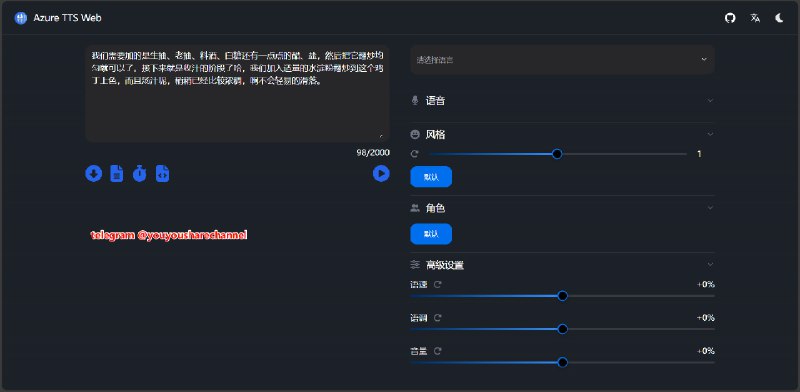Click the stopwatch timer icon
The image size is (800, 392).
click(x=139, y=174)
